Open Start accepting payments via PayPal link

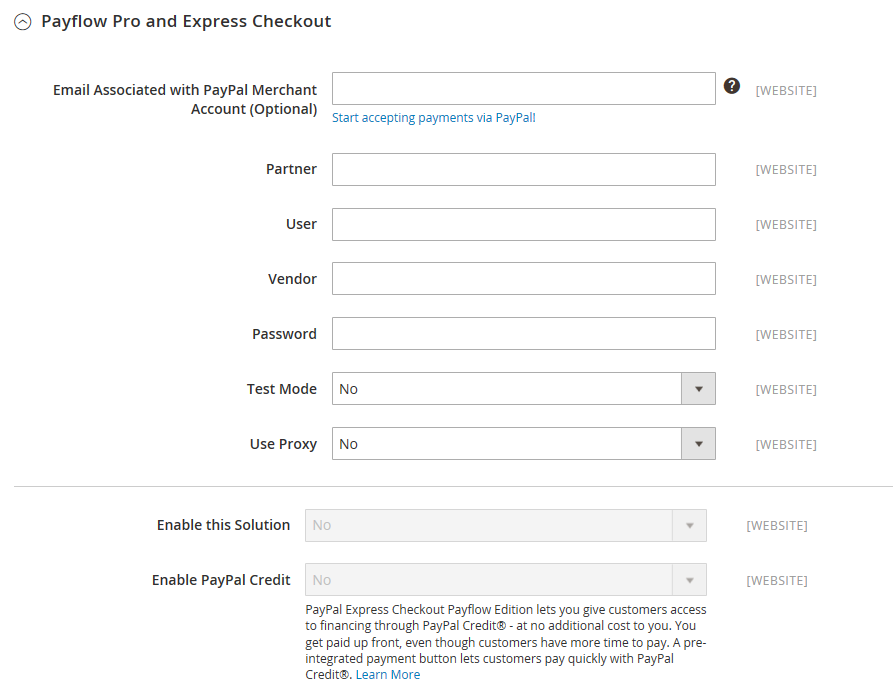tap(433, 117)
